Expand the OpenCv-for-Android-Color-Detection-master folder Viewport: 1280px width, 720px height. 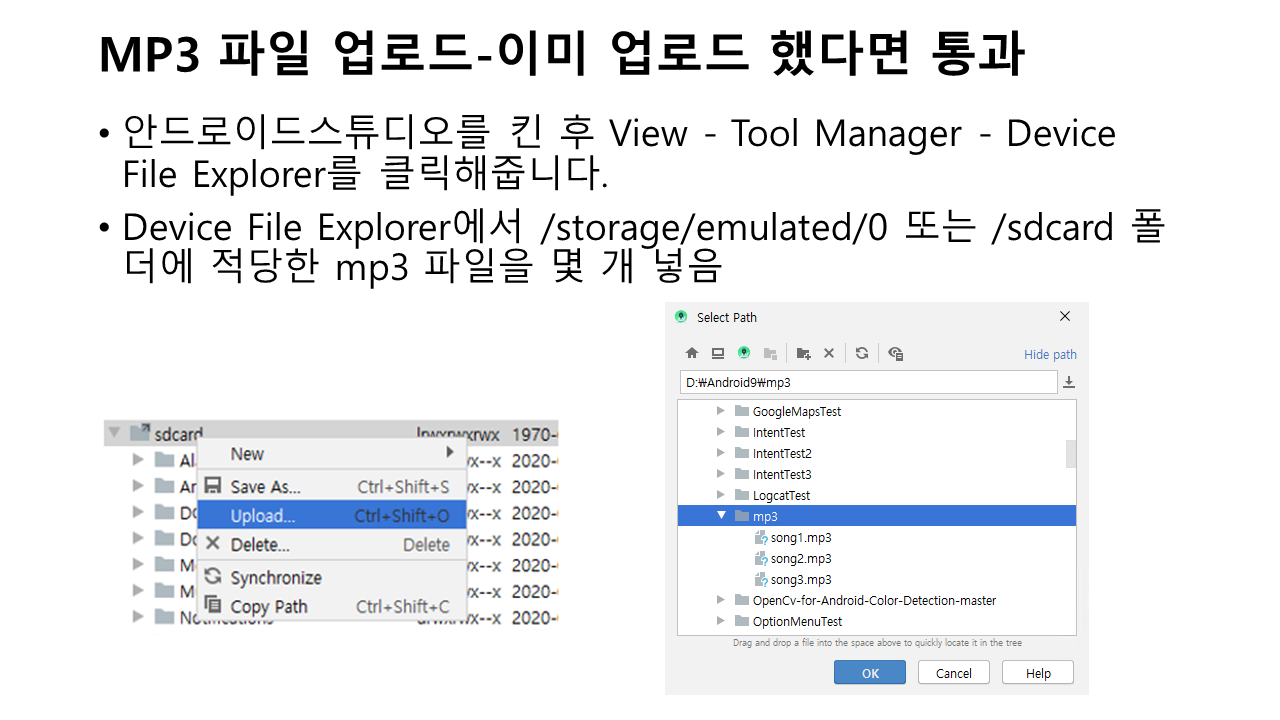pos(721,600)
